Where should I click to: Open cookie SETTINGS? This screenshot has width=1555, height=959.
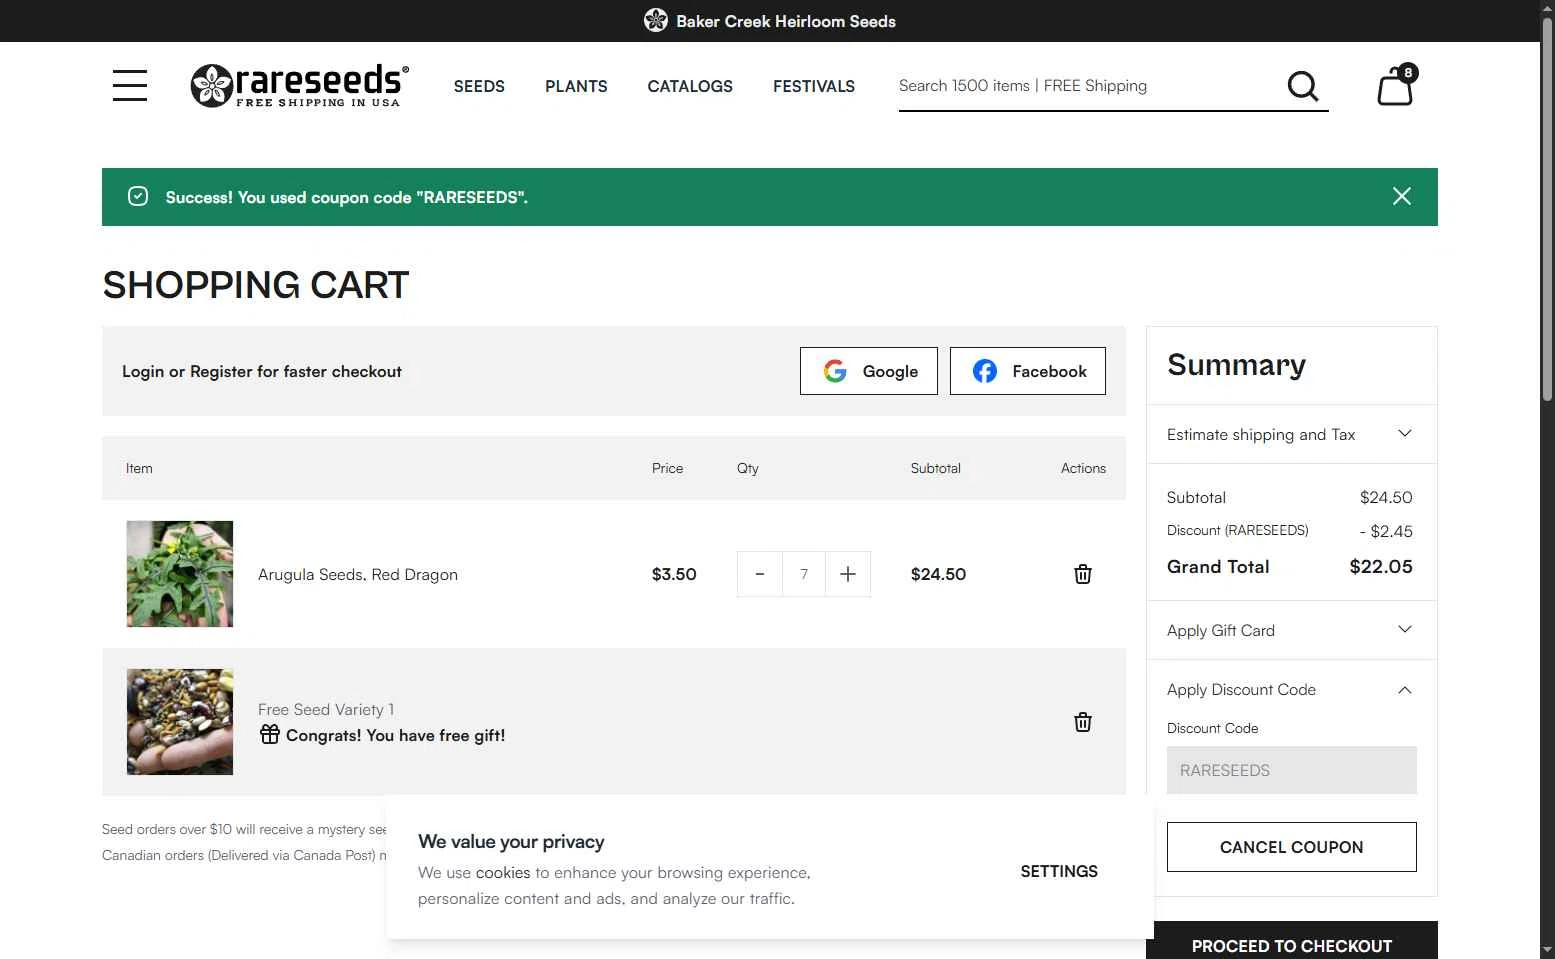[x=1059, y=871]
